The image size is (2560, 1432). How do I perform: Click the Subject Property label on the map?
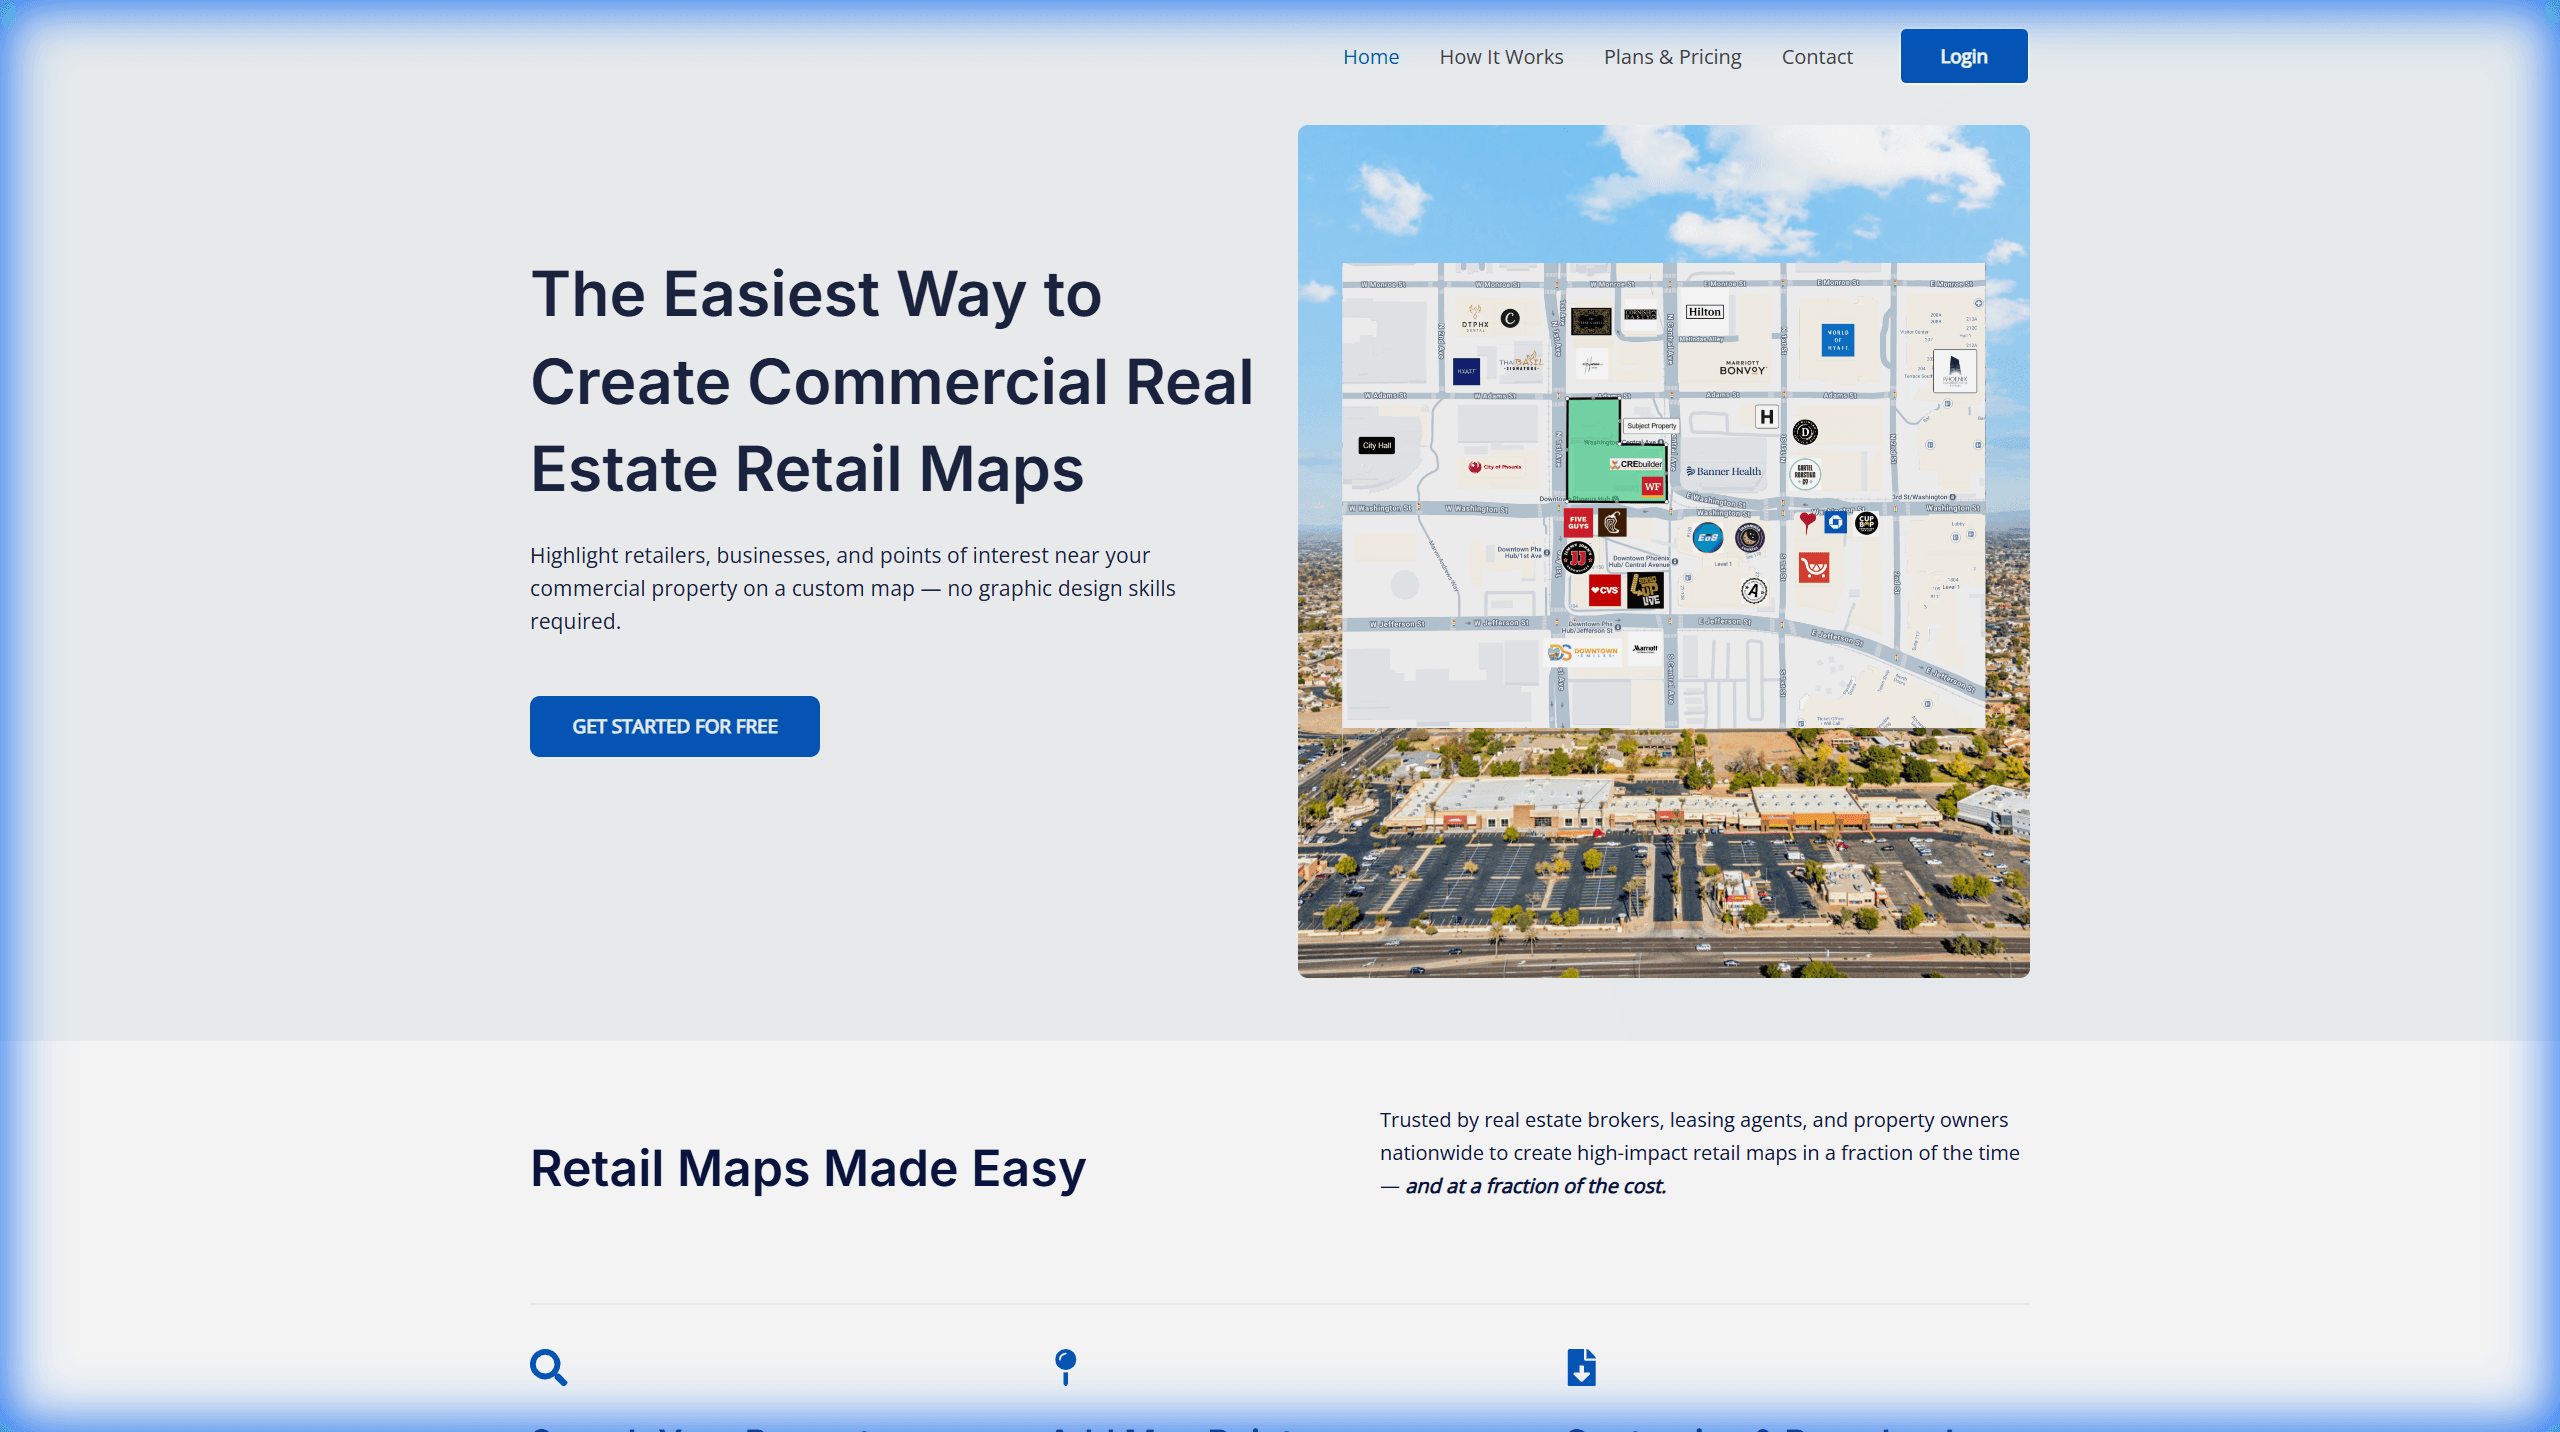click(x=1651, y=426)
